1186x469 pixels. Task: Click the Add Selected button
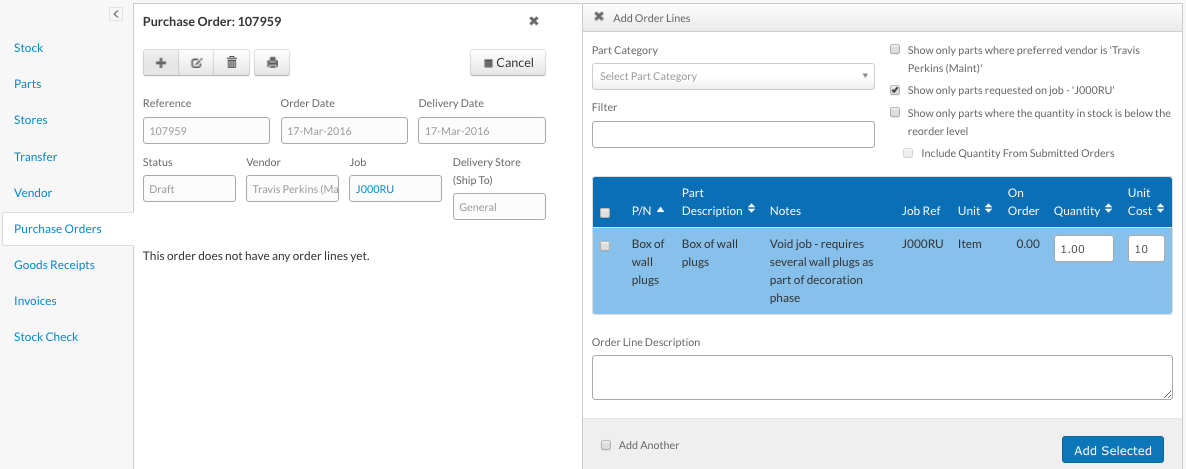coord(1112,450)
